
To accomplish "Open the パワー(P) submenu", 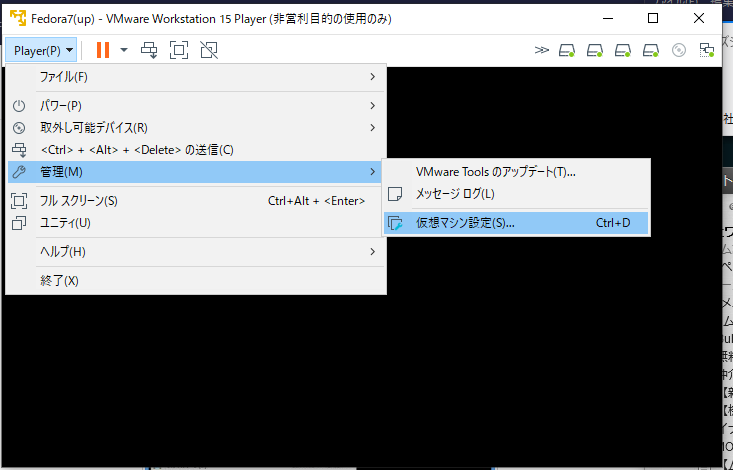I will point(196,106).
